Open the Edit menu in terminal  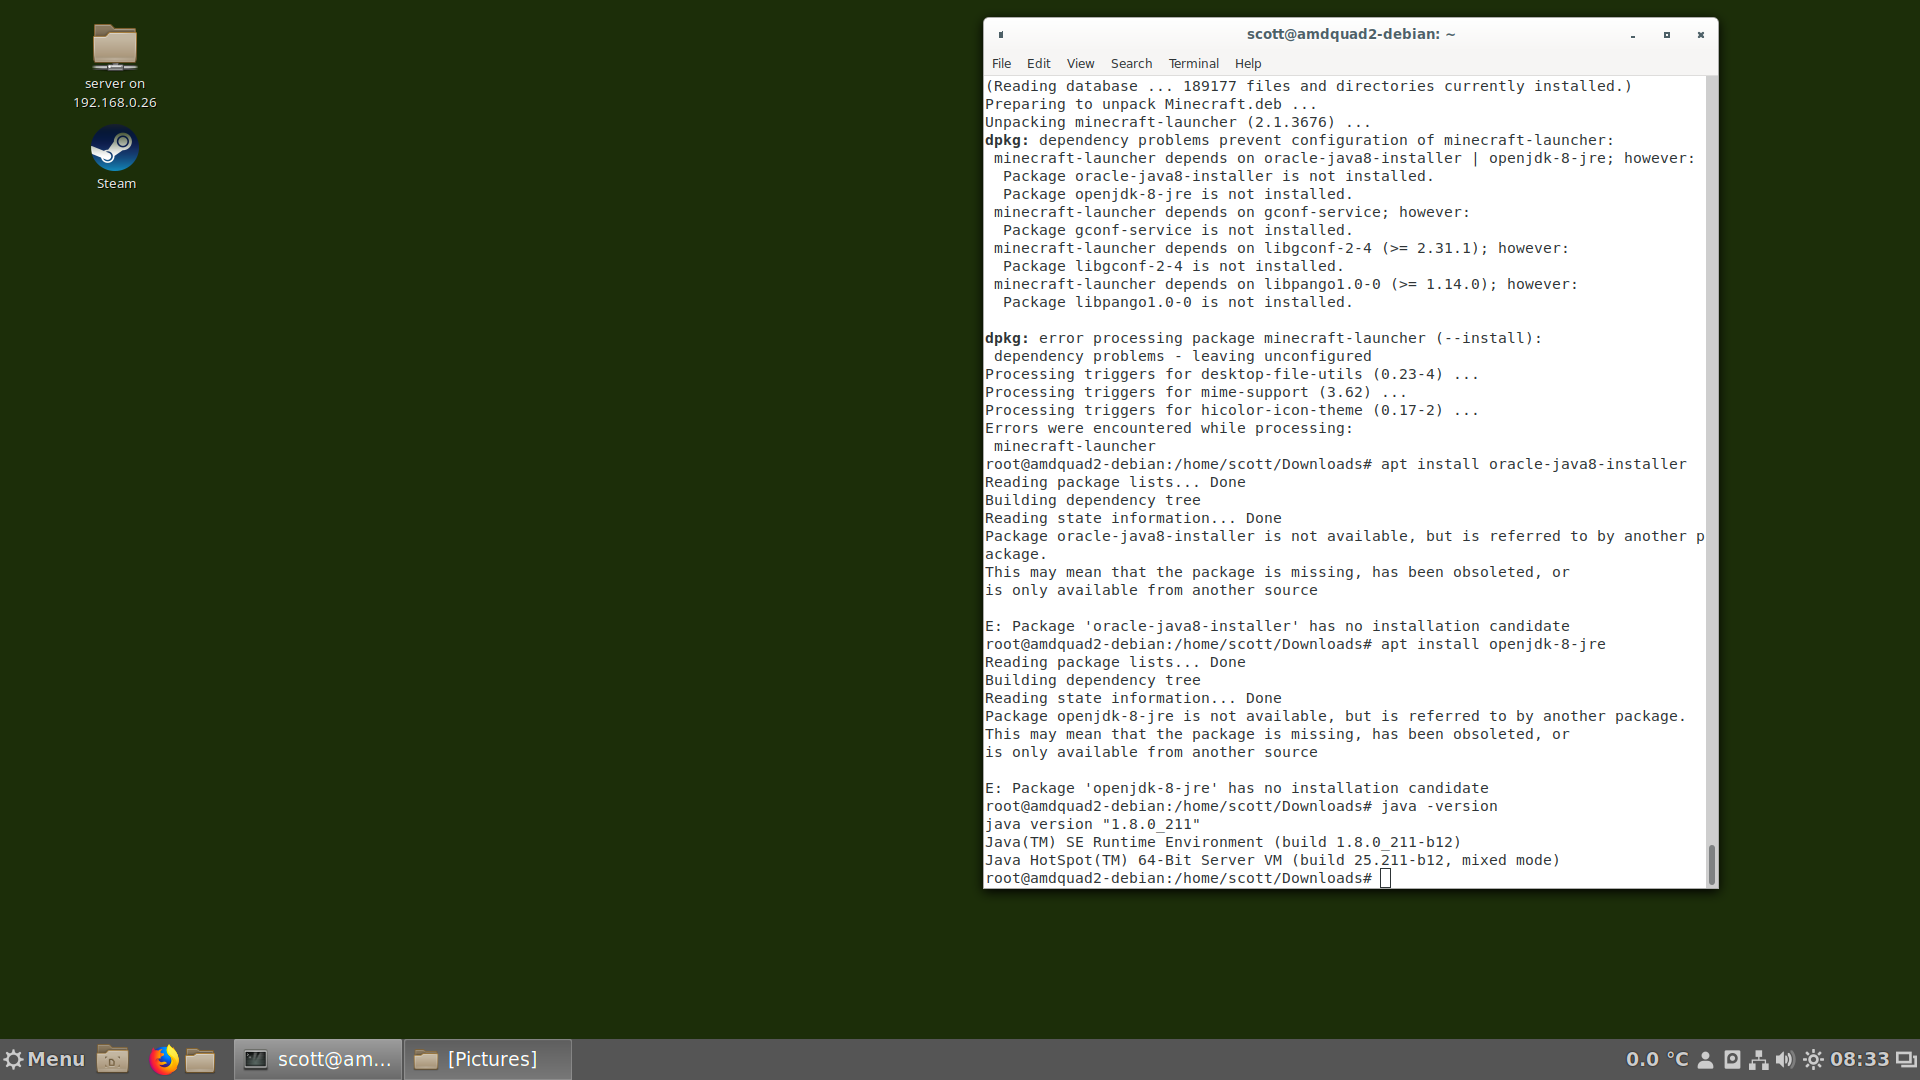1038,63
